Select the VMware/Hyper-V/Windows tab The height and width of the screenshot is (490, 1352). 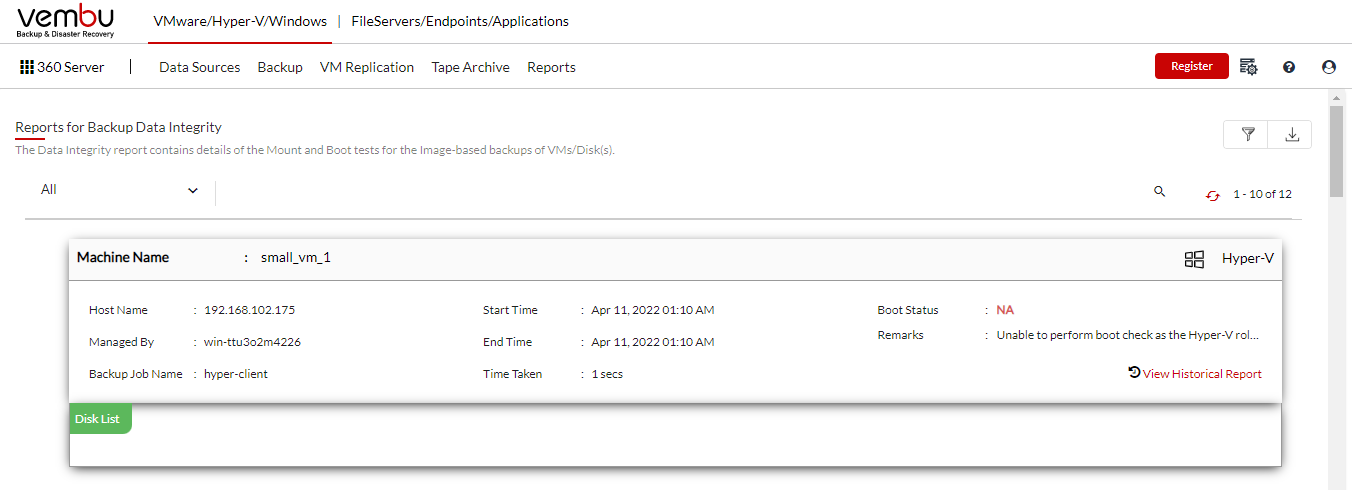coord(240,21)
